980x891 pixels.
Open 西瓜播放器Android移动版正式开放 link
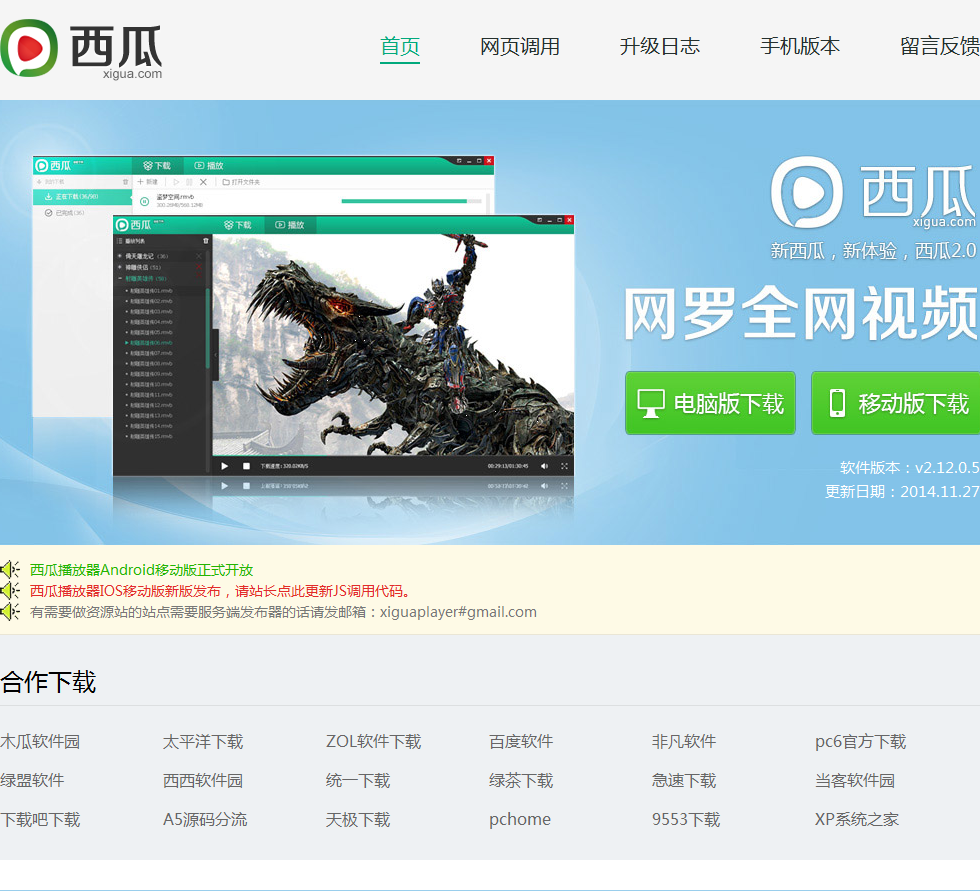click(x=141, y=570)
